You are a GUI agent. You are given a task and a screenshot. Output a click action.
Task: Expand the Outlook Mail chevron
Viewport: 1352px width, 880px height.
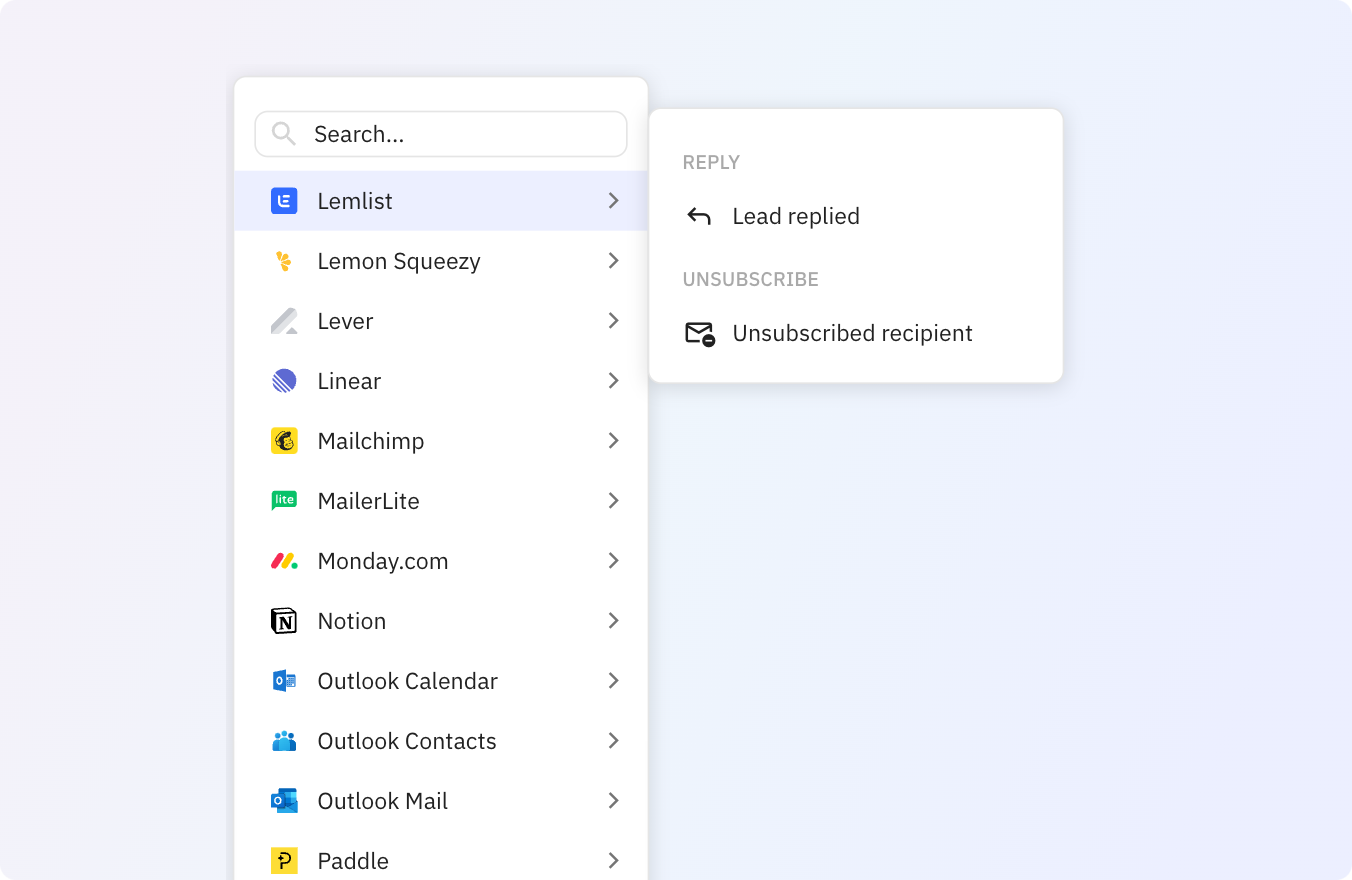pyautogui.click(x=614, y=801)
